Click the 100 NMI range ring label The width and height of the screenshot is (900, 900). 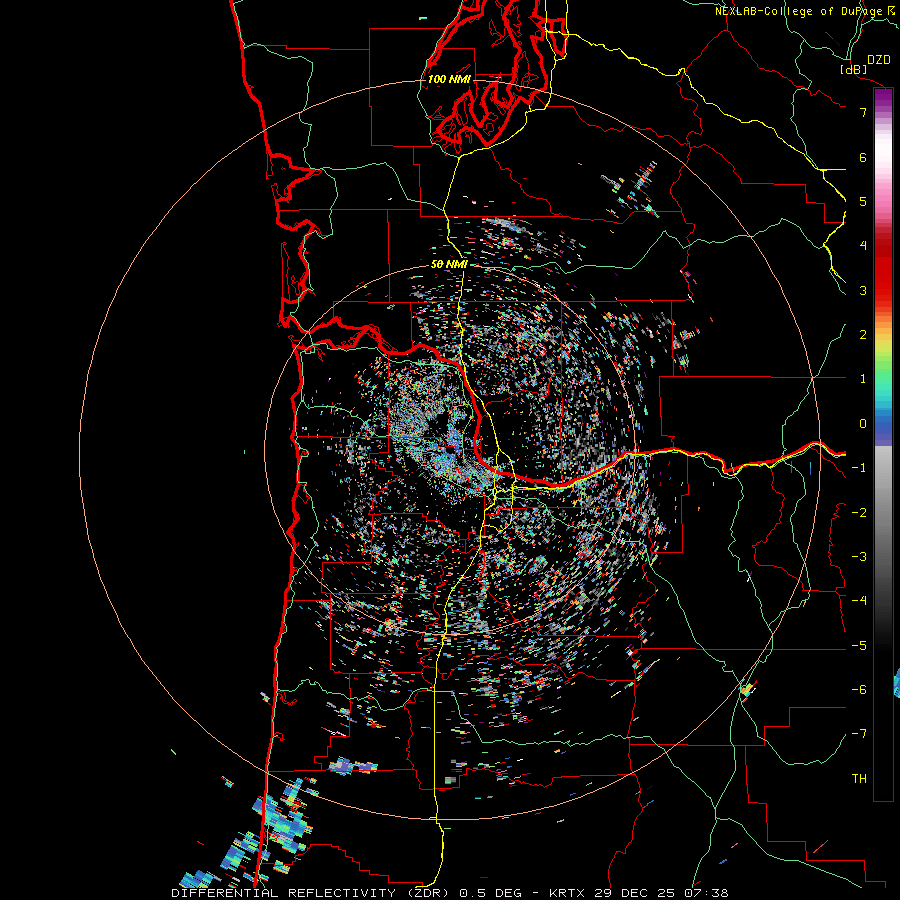[x=449, y=79]
